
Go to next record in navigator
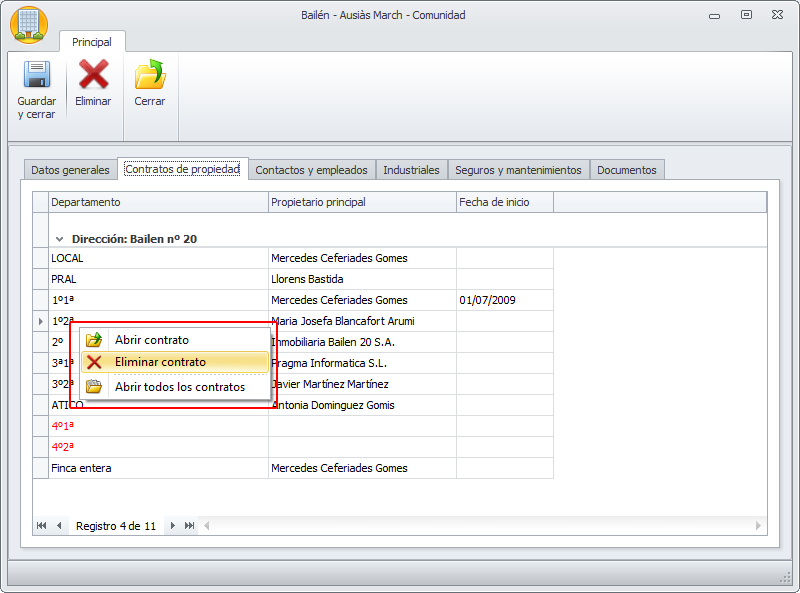click(x=172, y=526)
